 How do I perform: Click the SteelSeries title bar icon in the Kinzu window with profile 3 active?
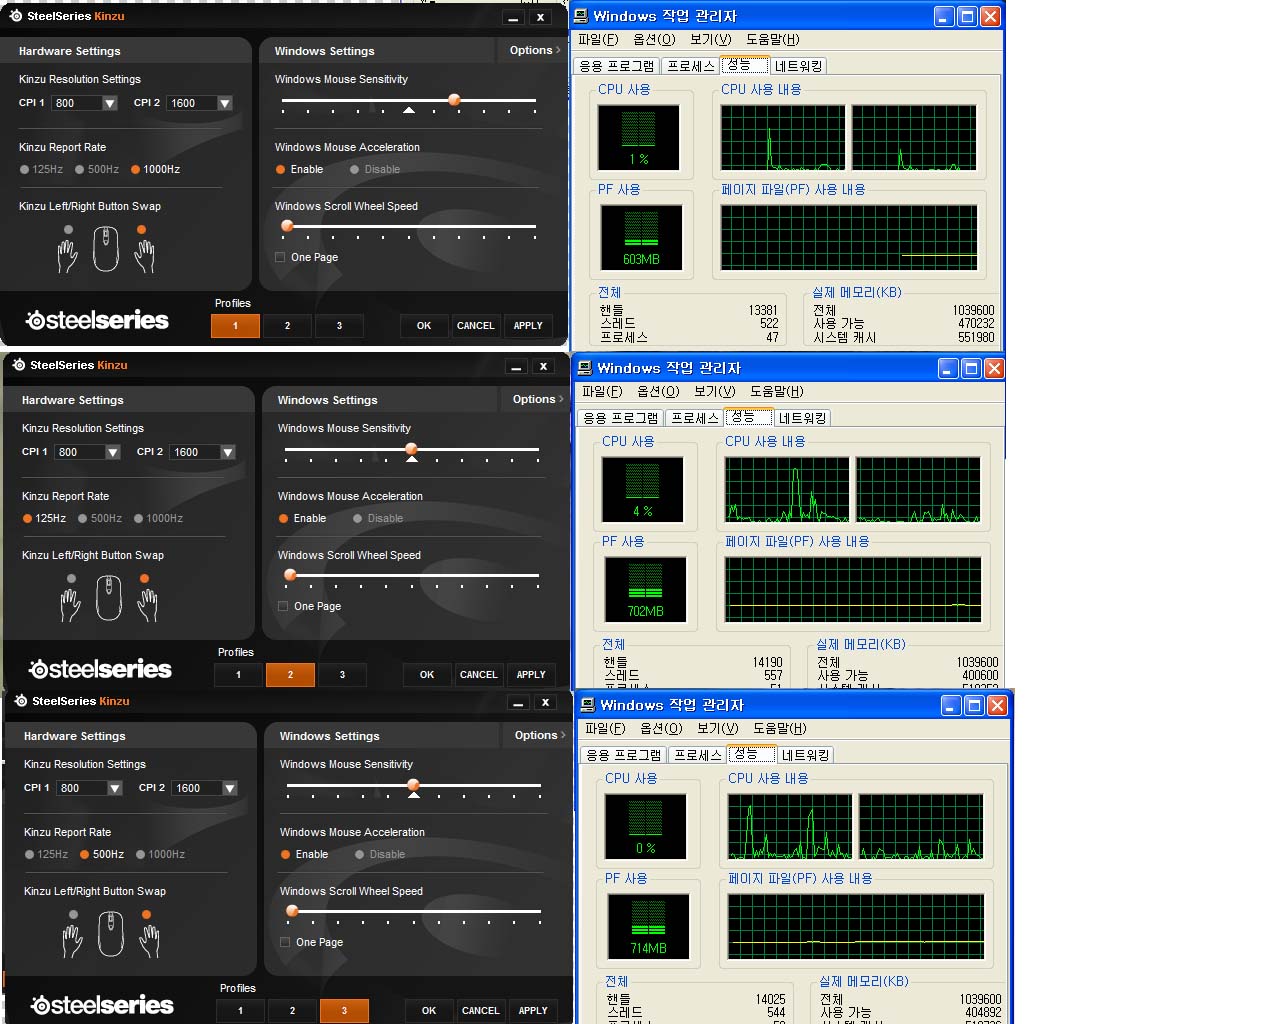coord(20,701)
